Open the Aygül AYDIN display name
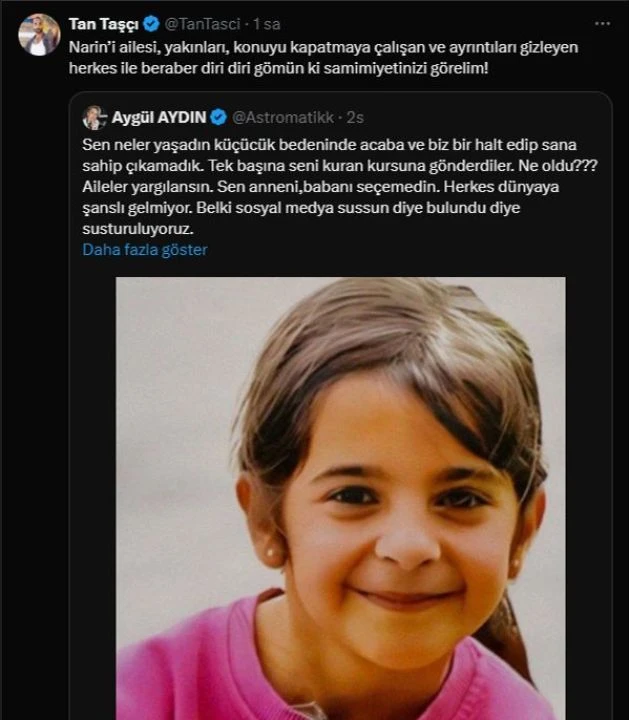This screenshot has width=629, height=720. 161,118
